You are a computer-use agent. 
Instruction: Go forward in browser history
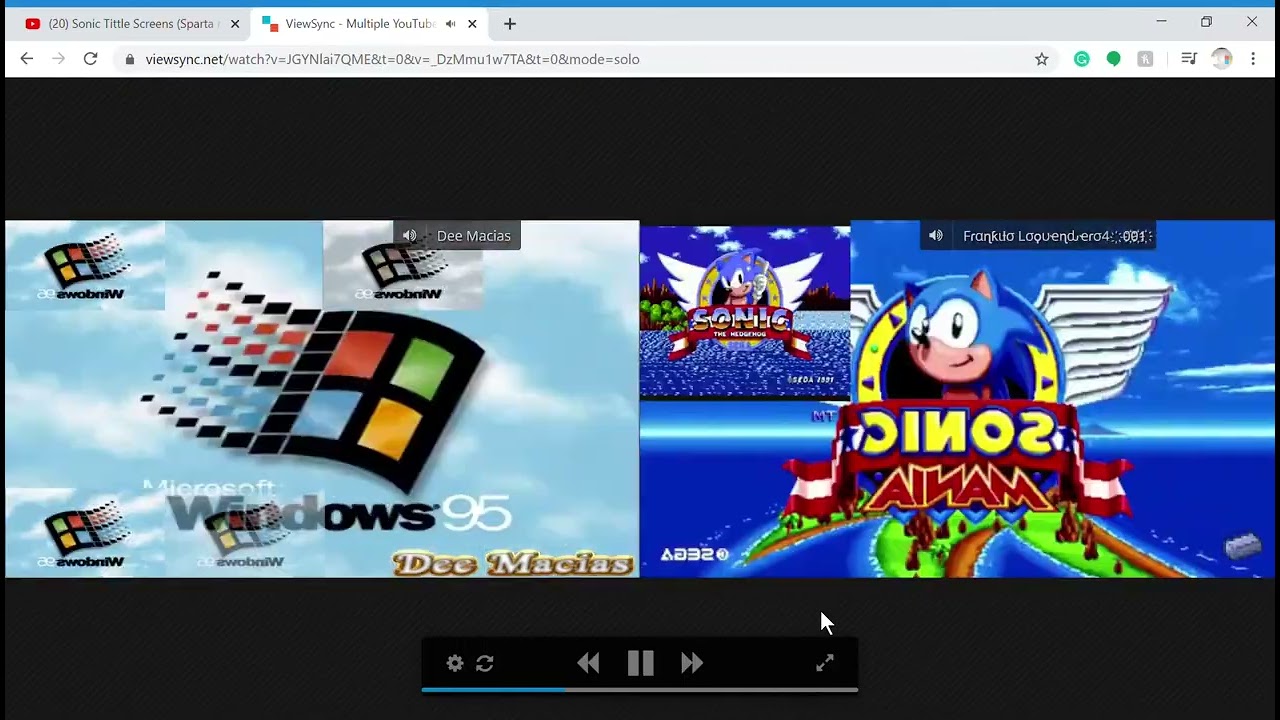click(x=58, y=59)
